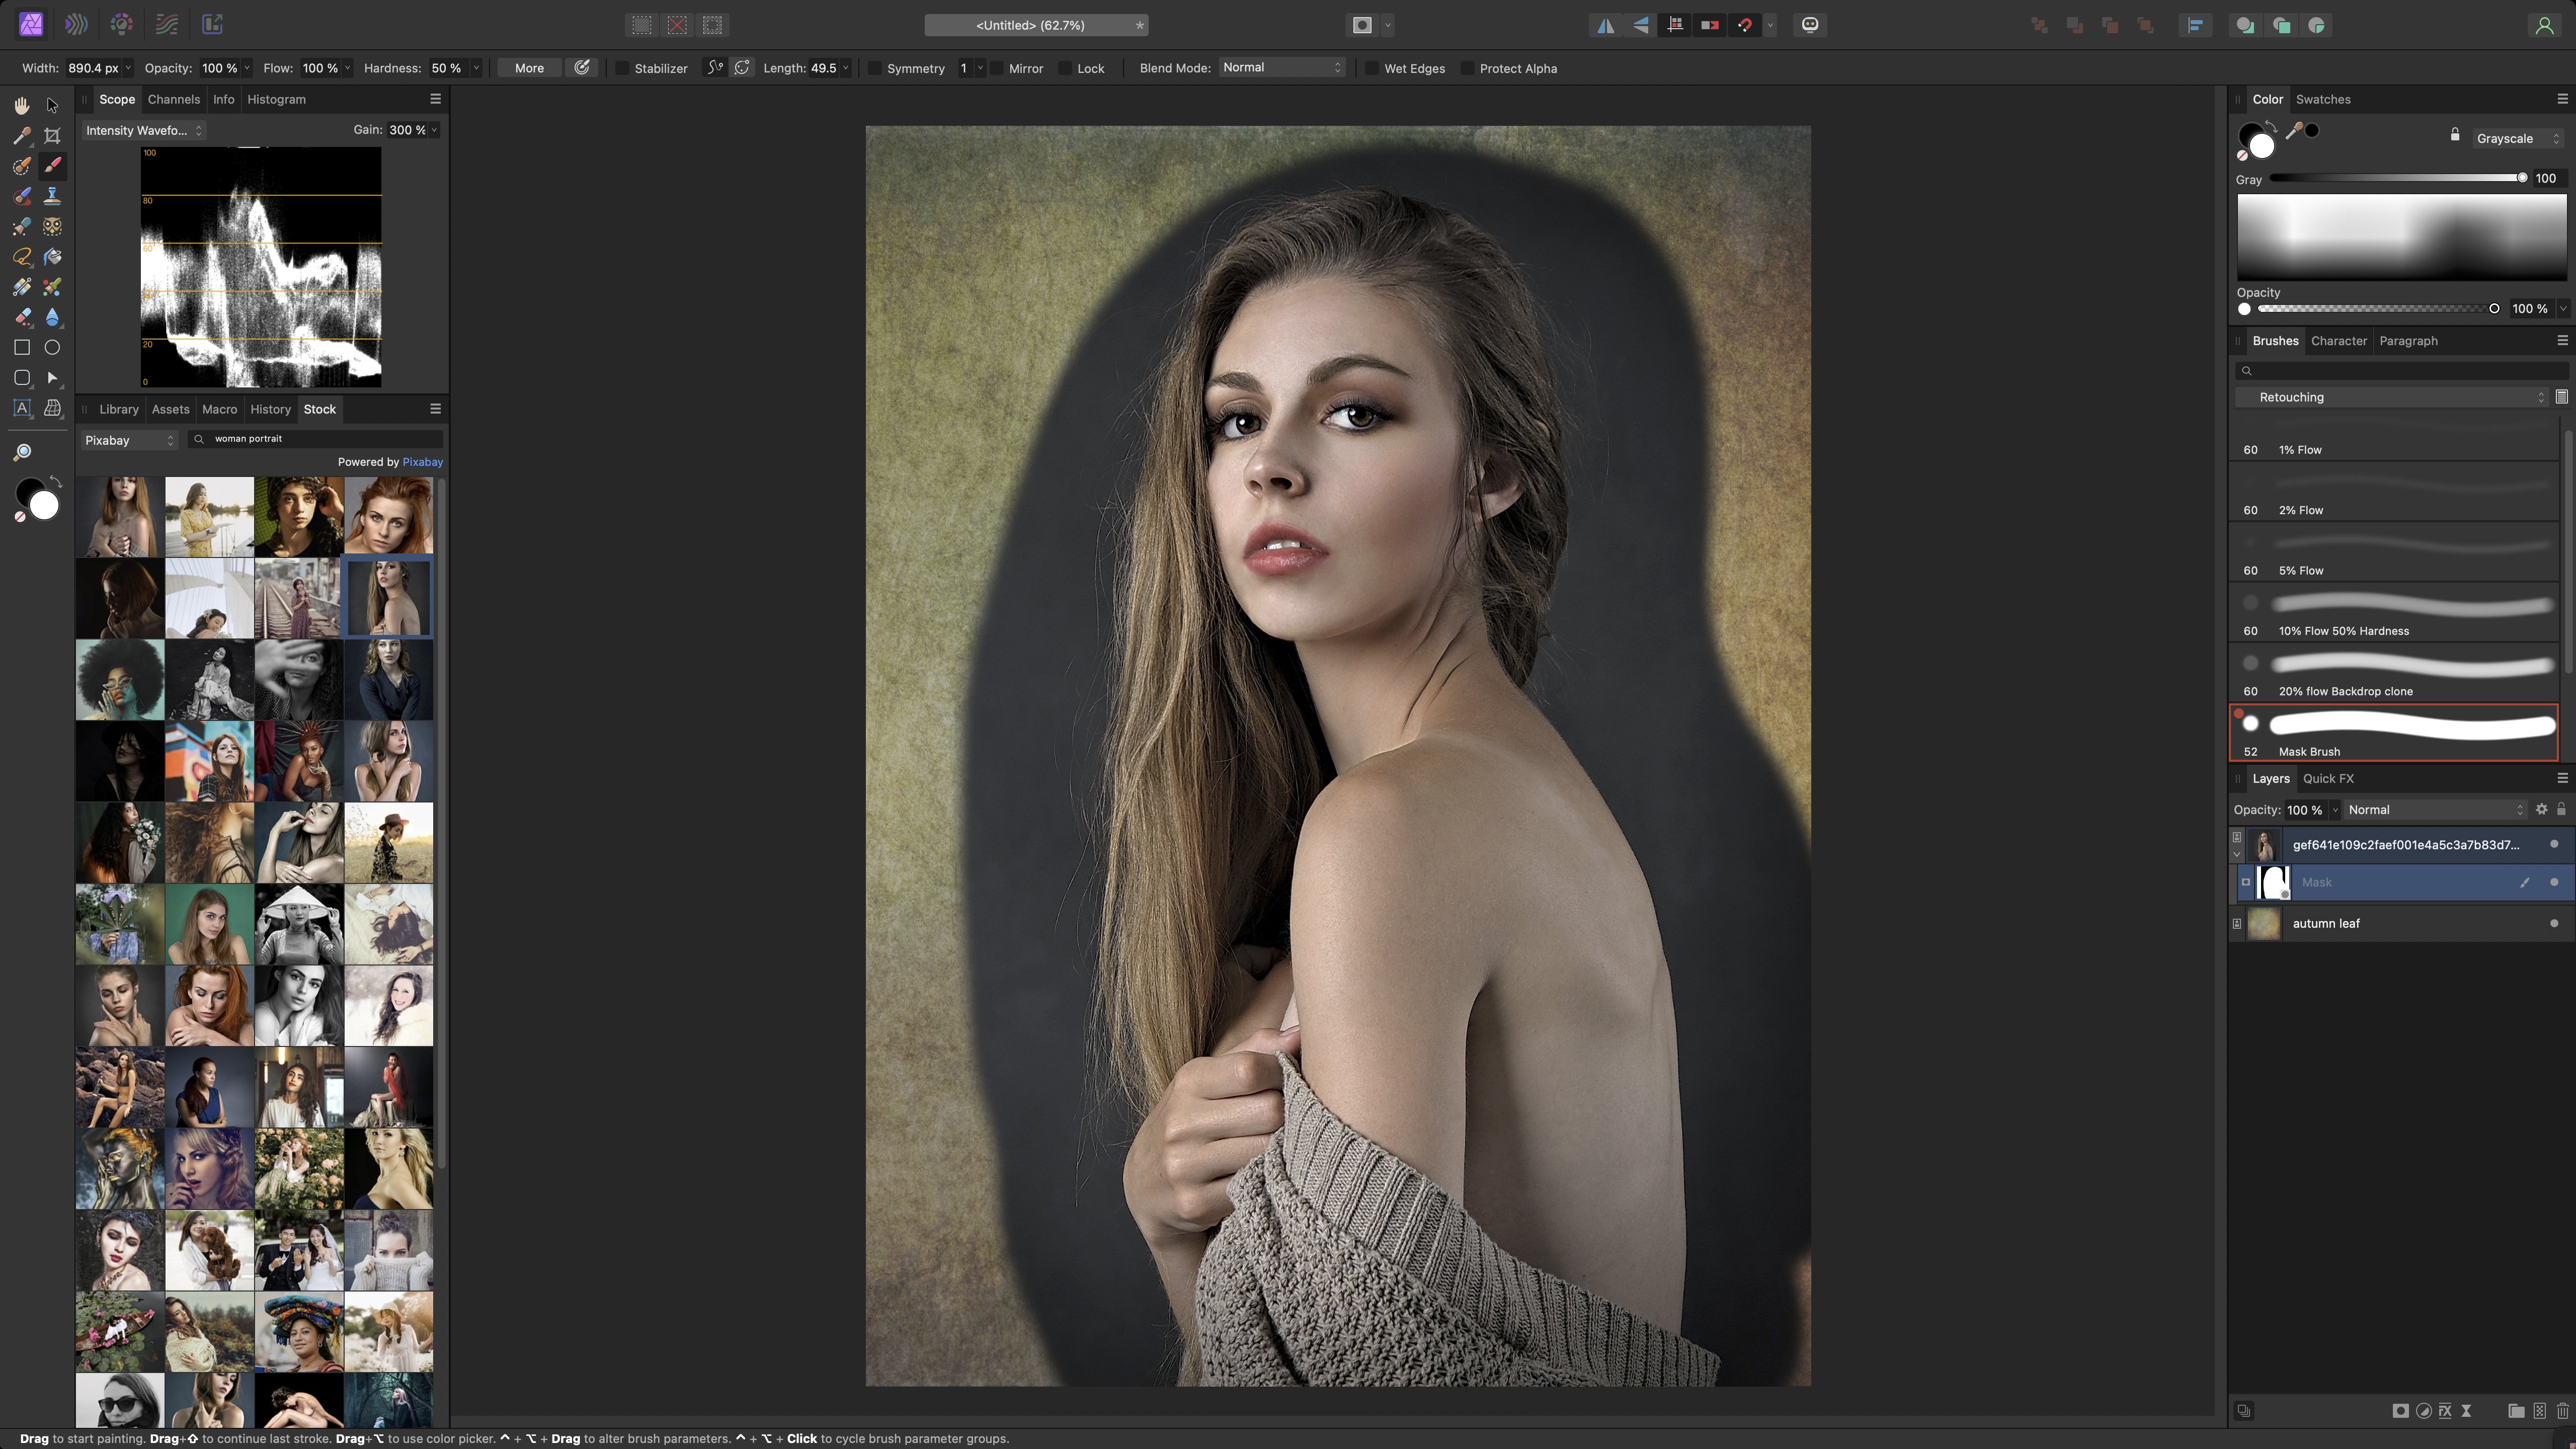The image size is (2576, 1449).
Task: Select the Zoom magnifier tool
Action: click(21, 452)
